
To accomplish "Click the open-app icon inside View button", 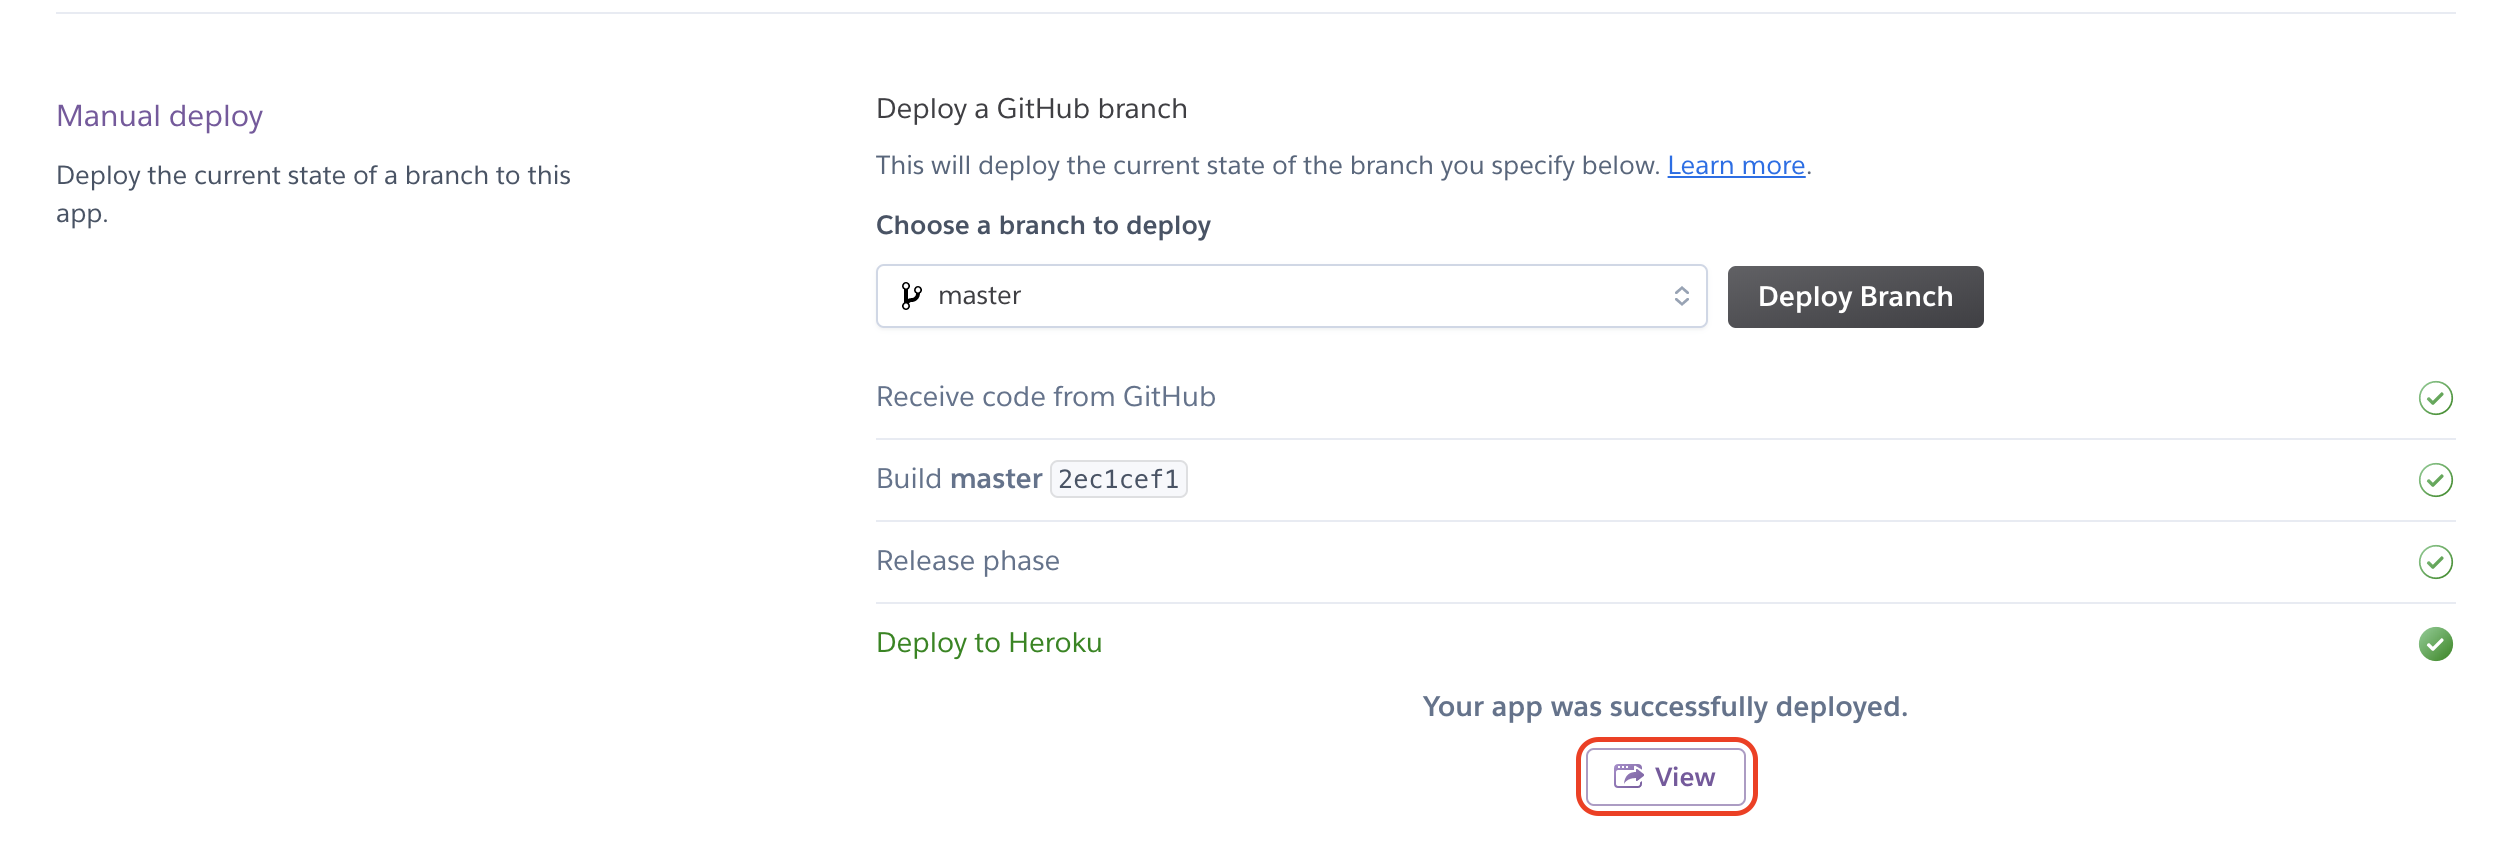I will tap(1628, 776).
